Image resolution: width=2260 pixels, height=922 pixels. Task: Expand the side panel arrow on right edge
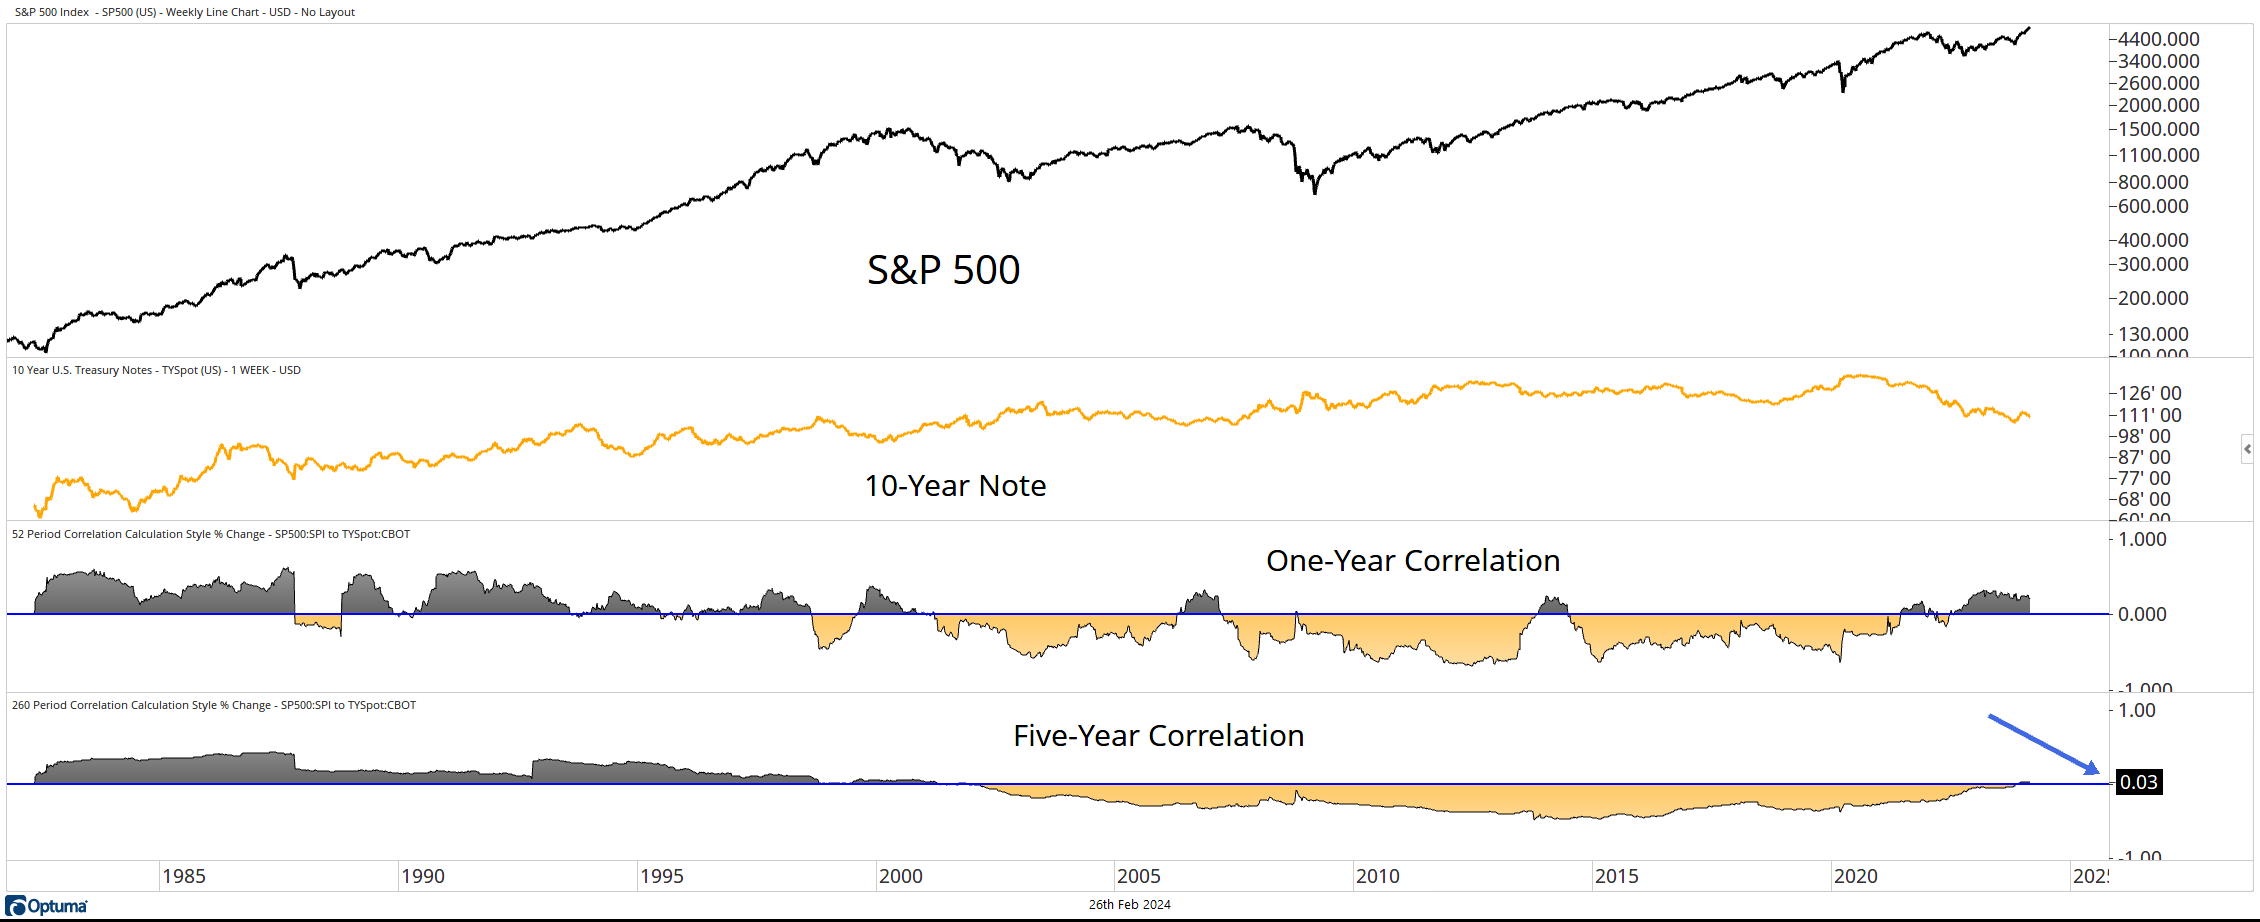pyautogui.click(x=2247, y=449)
